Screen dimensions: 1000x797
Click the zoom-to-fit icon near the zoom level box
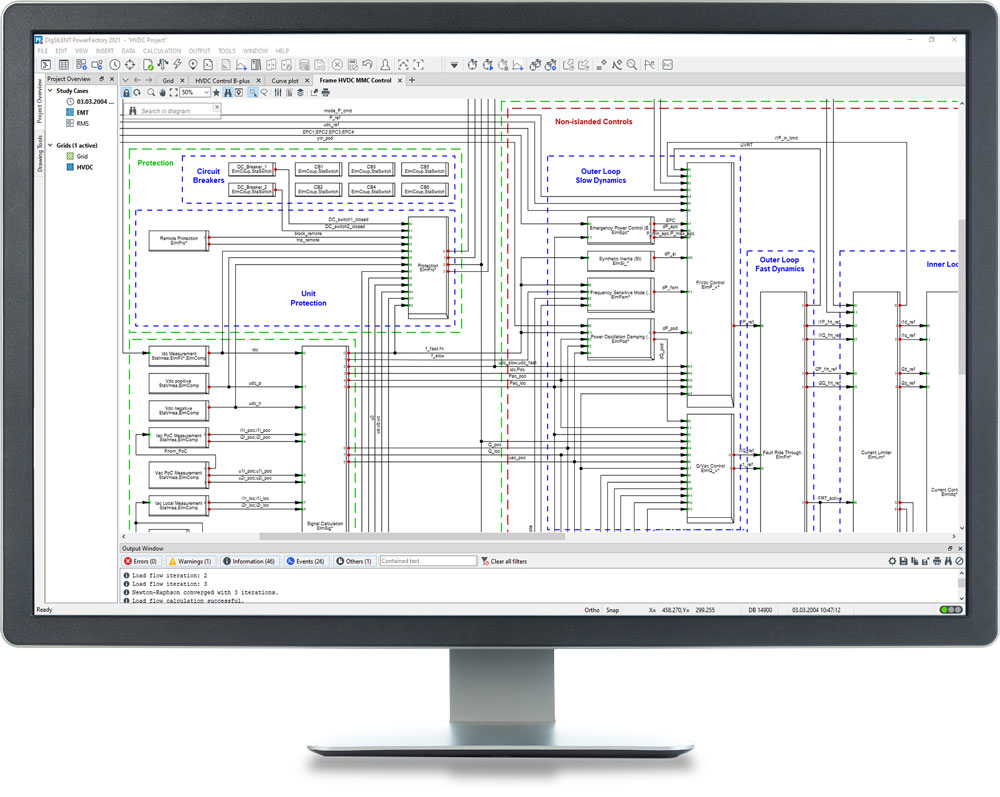point(172,92)
